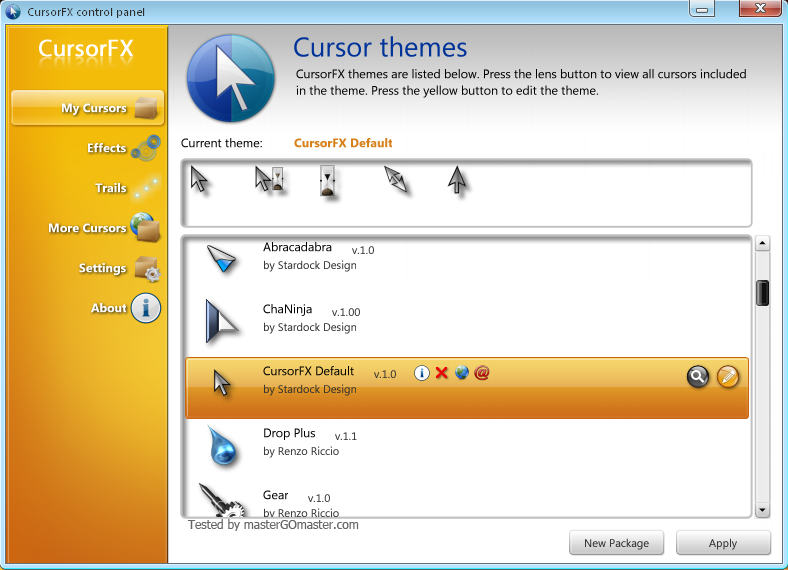Click the yellow pencil edit theme button

(x=728, y=376)
